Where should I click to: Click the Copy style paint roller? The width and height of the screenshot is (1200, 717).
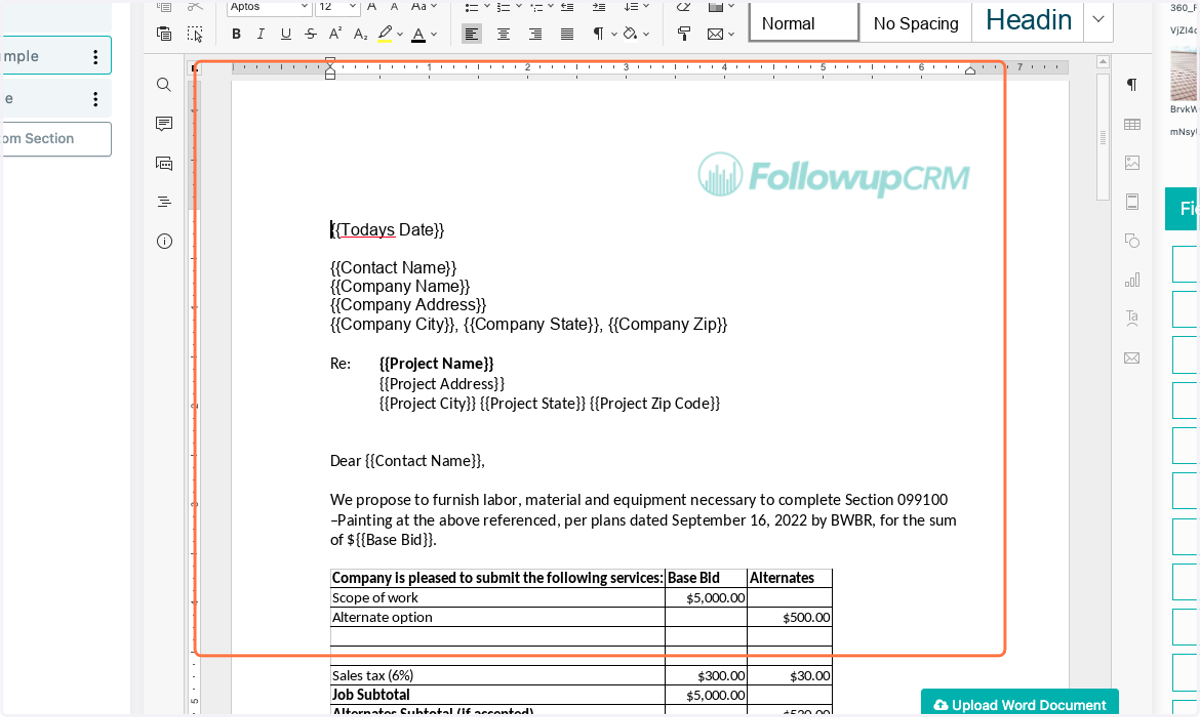(684, 34)
